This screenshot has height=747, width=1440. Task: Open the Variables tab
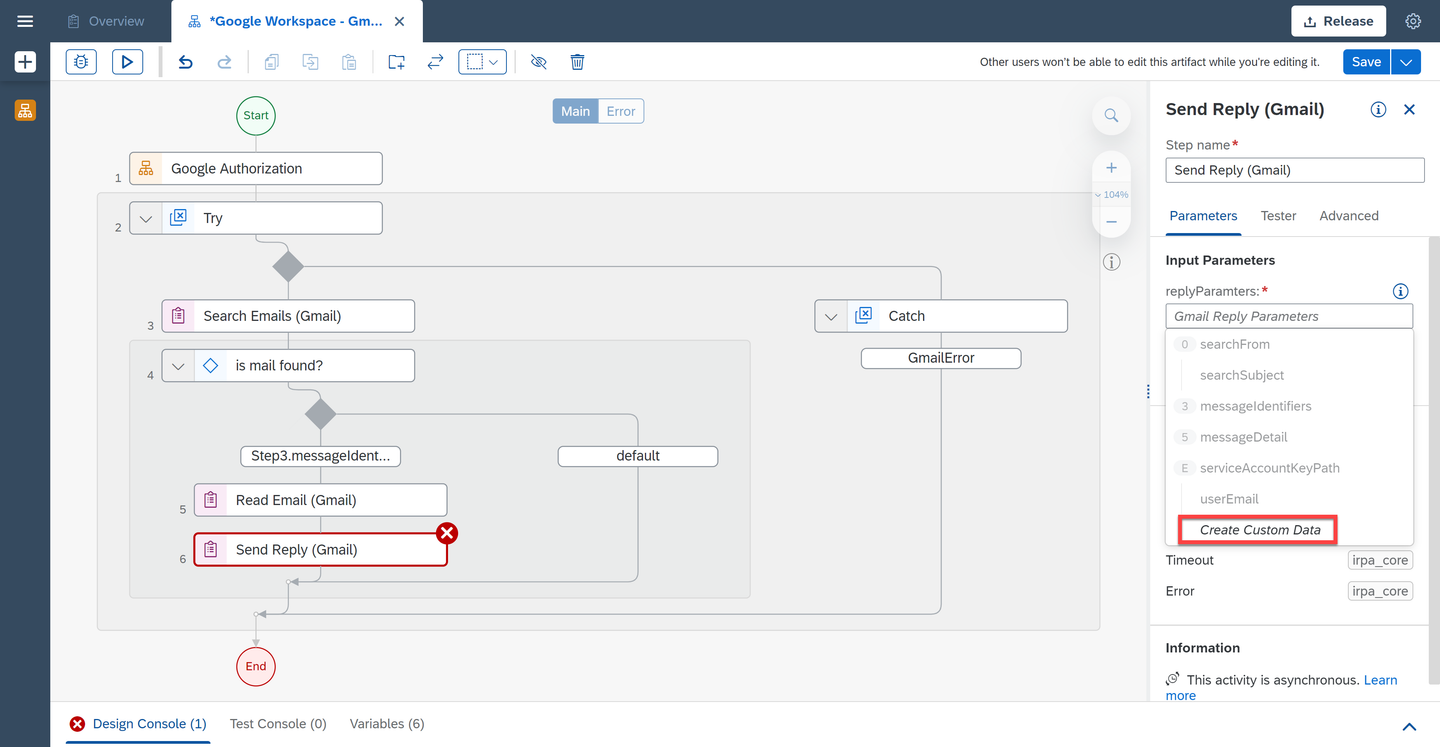tap(387, 724)
